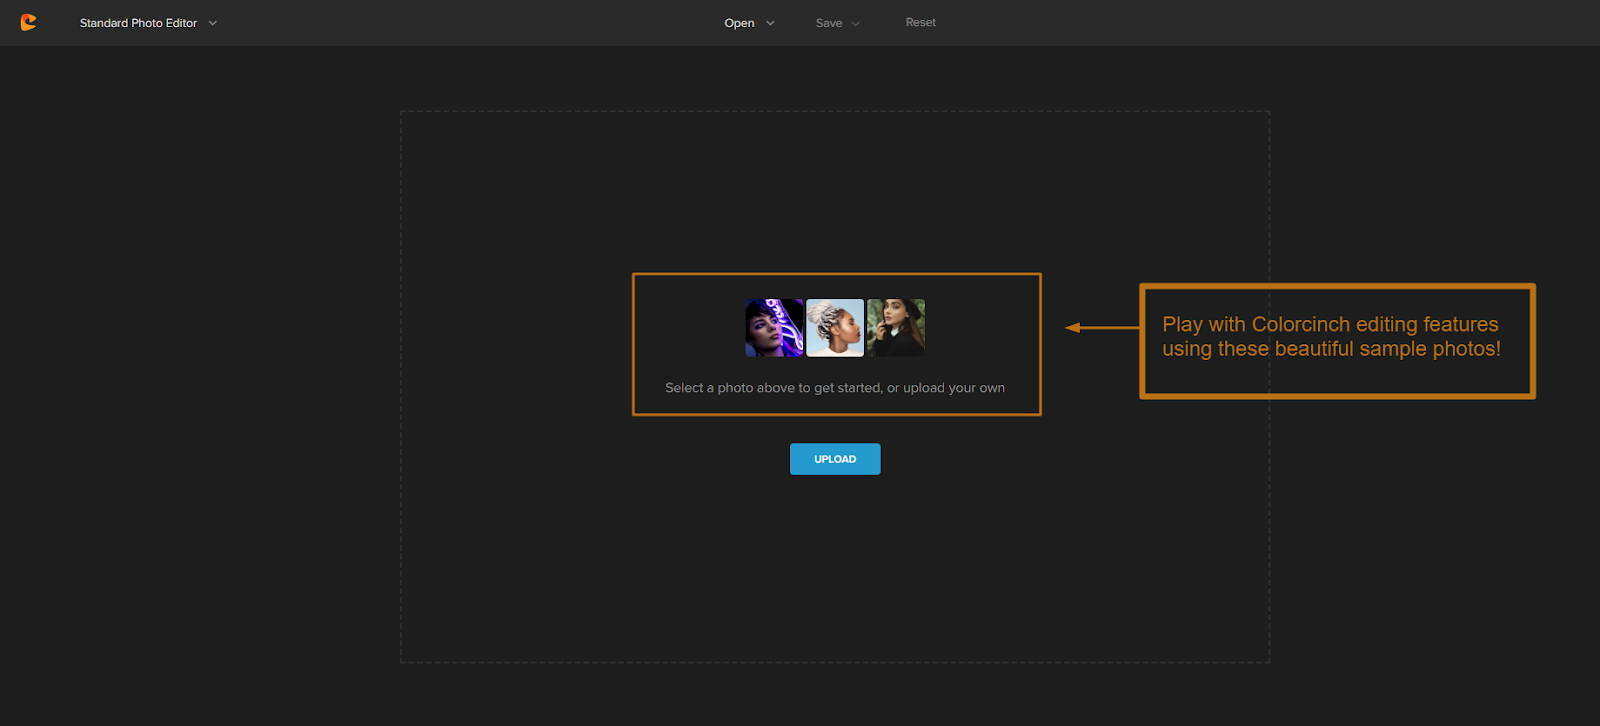Click the 'upload your own' text

click(953, 388)
